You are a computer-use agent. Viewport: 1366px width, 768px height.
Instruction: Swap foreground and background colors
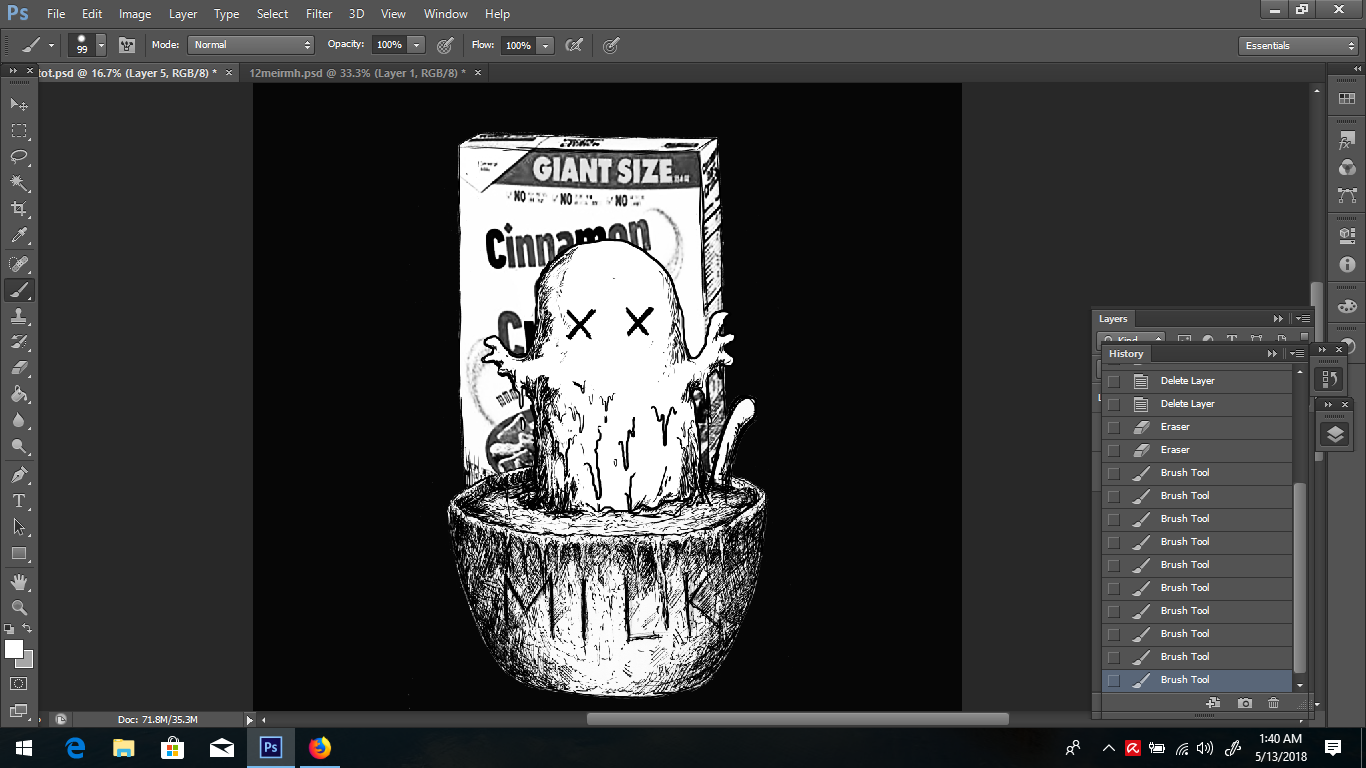(28, 628)
